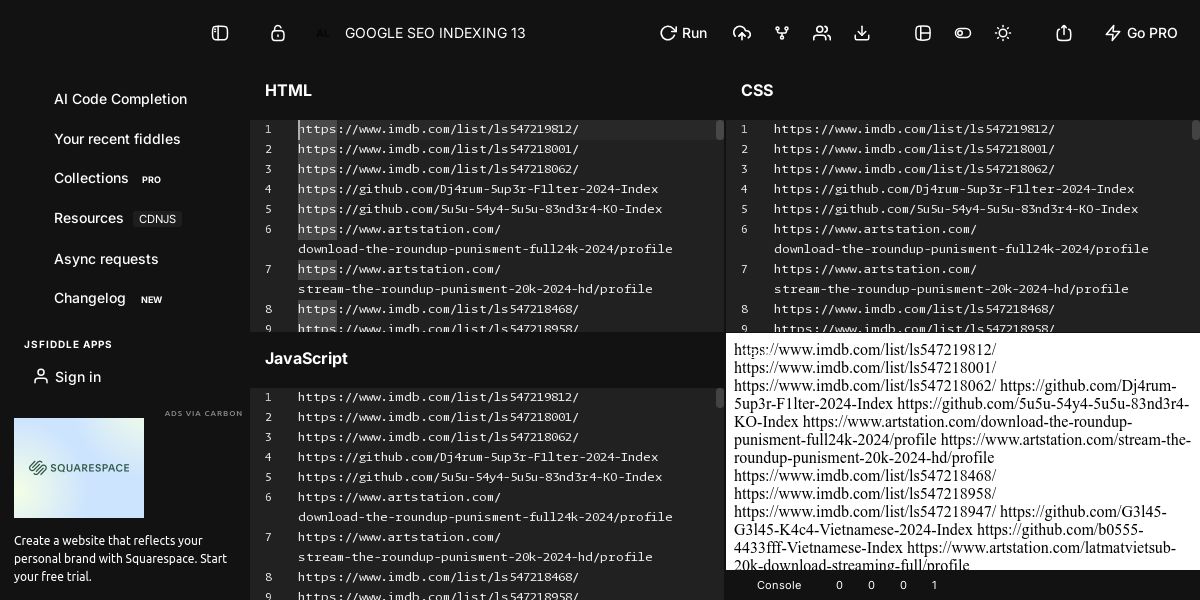
Task: Click CSS line number 4
Action: point(744,189)
